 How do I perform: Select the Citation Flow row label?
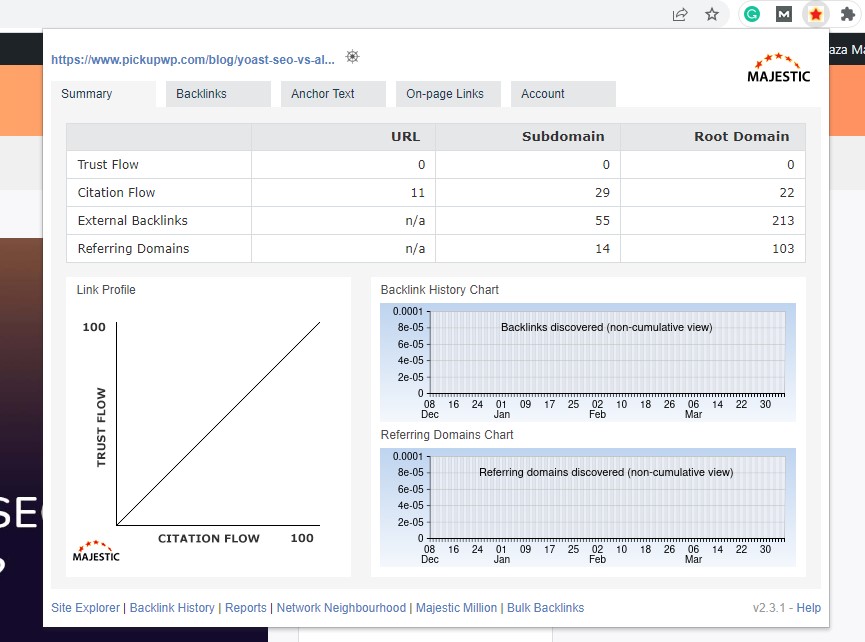[x=116, y=192]
